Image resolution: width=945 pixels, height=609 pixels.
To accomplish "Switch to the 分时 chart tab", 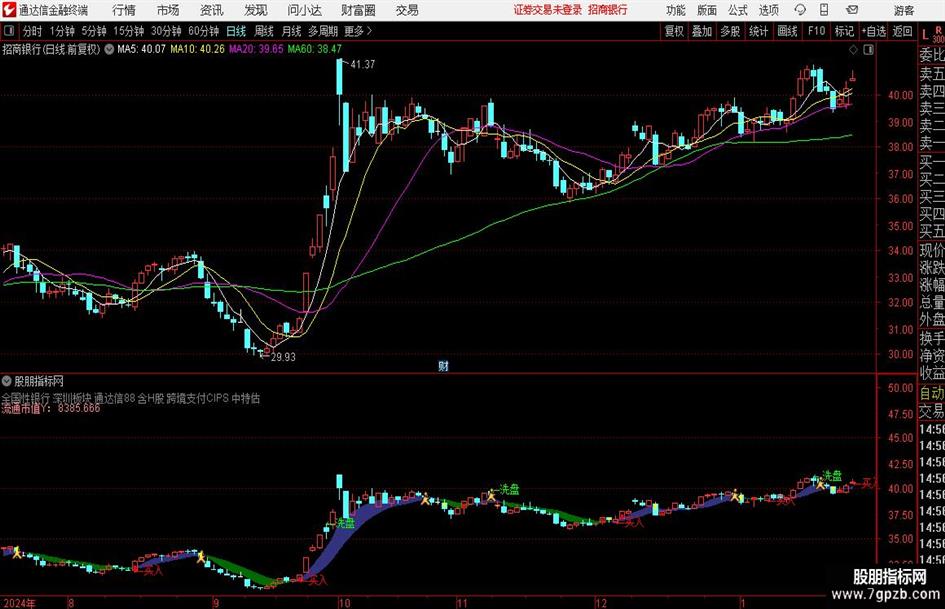I will pyautogui.click(x=33, y=31).
